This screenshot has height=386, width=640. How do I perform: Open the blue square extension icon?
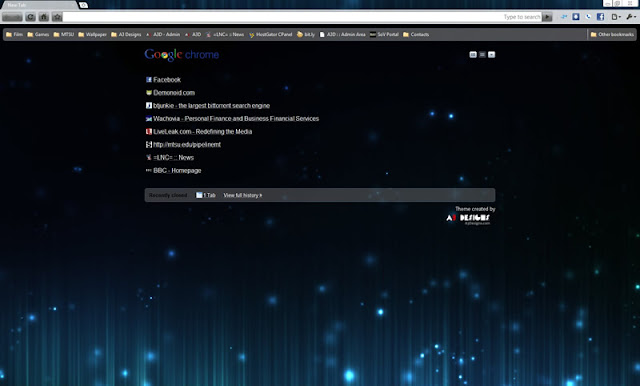point(576,17)
